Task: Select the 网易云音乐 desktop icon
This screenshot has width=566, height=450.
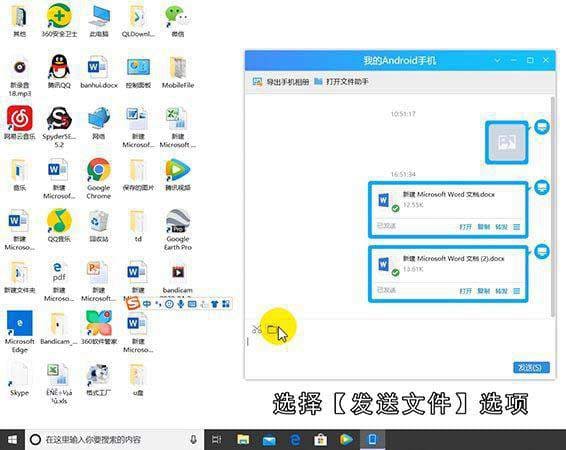Action: (x=19, y=123)
